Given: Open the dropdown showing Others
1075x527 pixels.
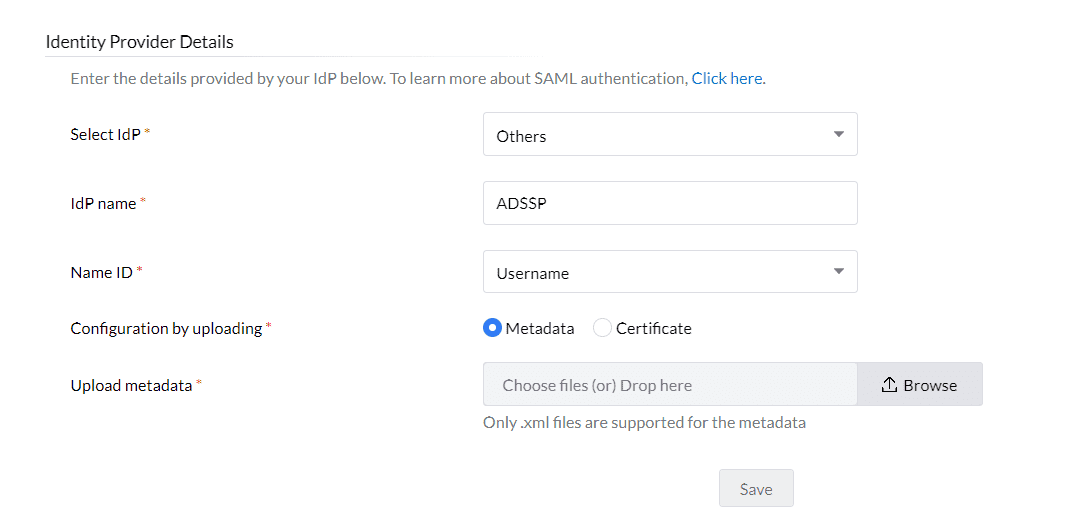Looking at the screenshot, I should (669, 135).
